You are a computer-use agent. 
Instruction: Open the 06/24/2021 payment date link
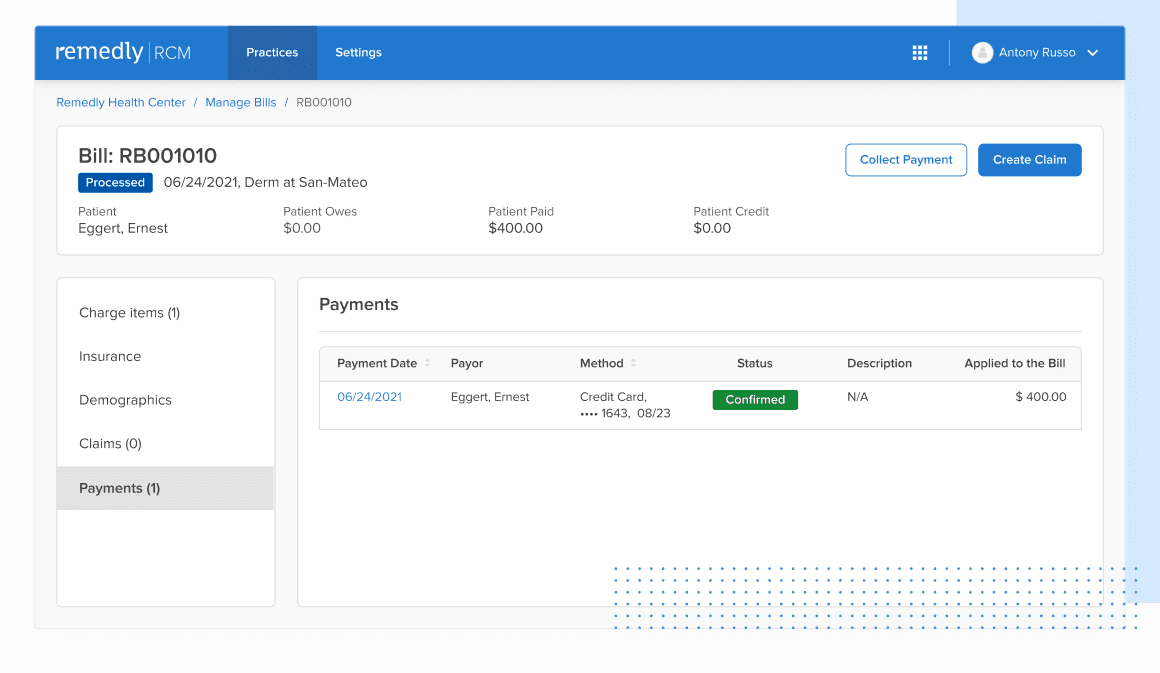(369, 397)
